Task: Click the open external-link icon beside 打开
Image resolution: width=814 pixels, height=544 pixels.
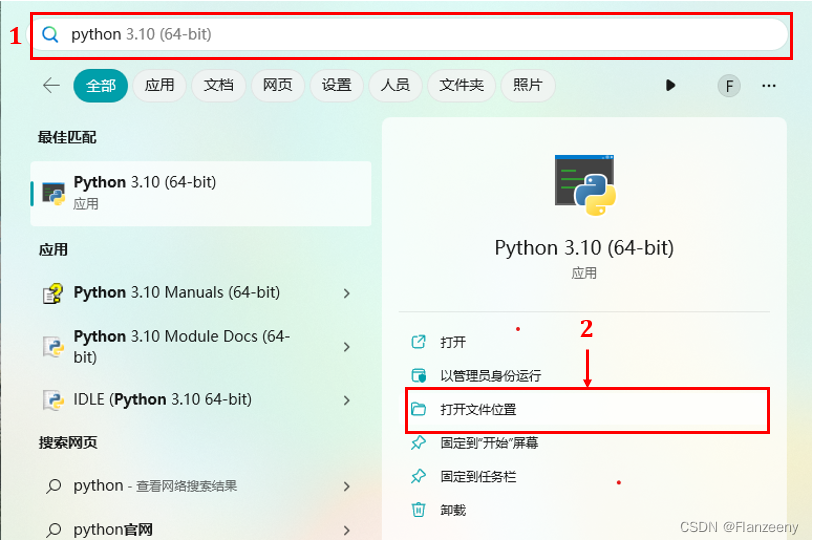Action: pyautogui.click(x=418, y=342)
